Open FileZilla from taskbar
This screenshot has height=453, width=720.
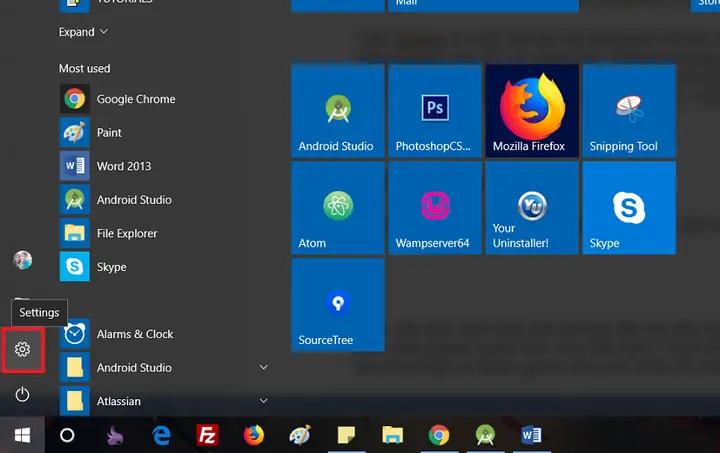[208, 435]
